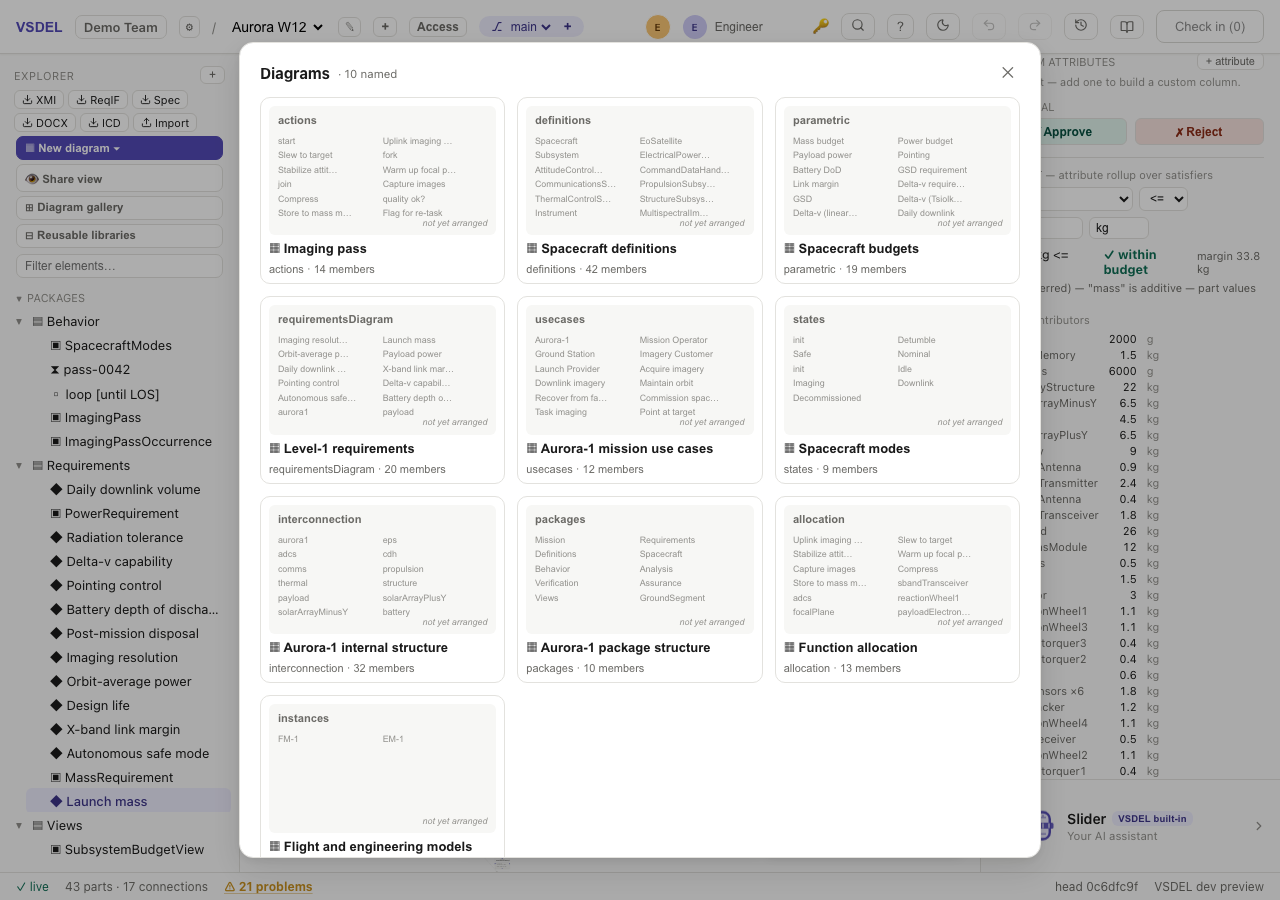Open the Spacecraft modes diagram card
1280x900 pixels.
(897, 389)
